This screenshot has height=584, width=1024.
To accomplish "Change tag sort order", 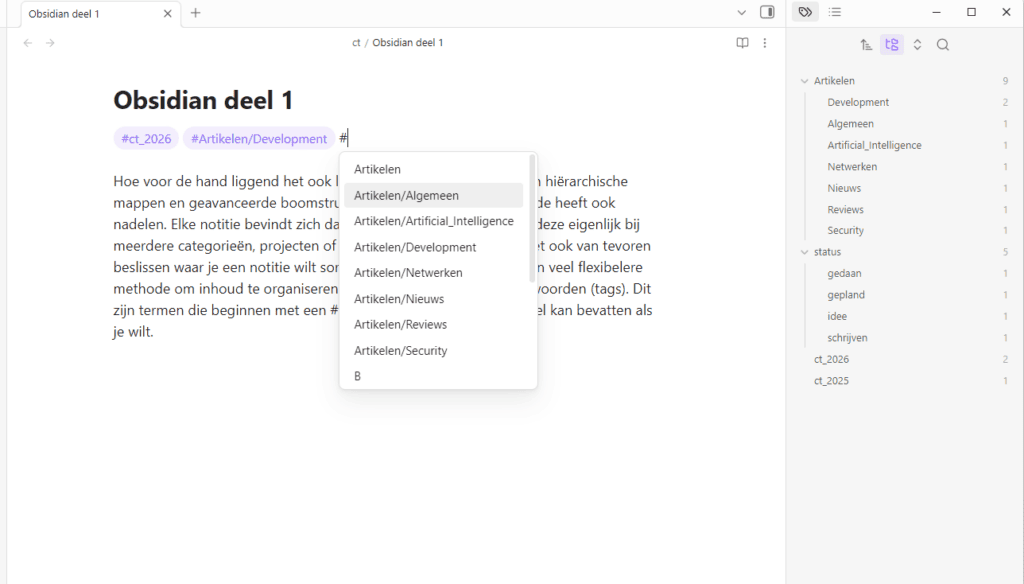I will 866,44.
